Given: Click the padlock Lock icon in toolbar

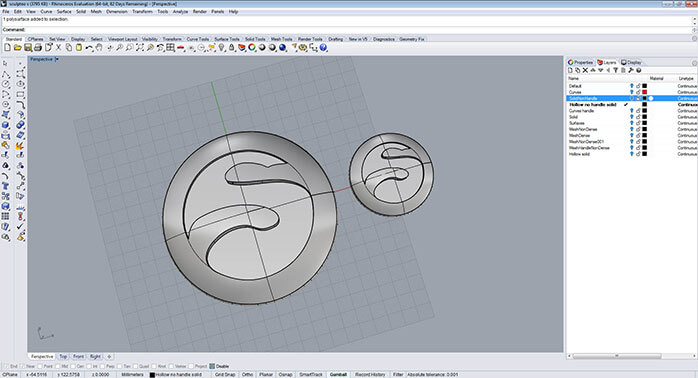Looking at the screenshot, I should (231, 48).
